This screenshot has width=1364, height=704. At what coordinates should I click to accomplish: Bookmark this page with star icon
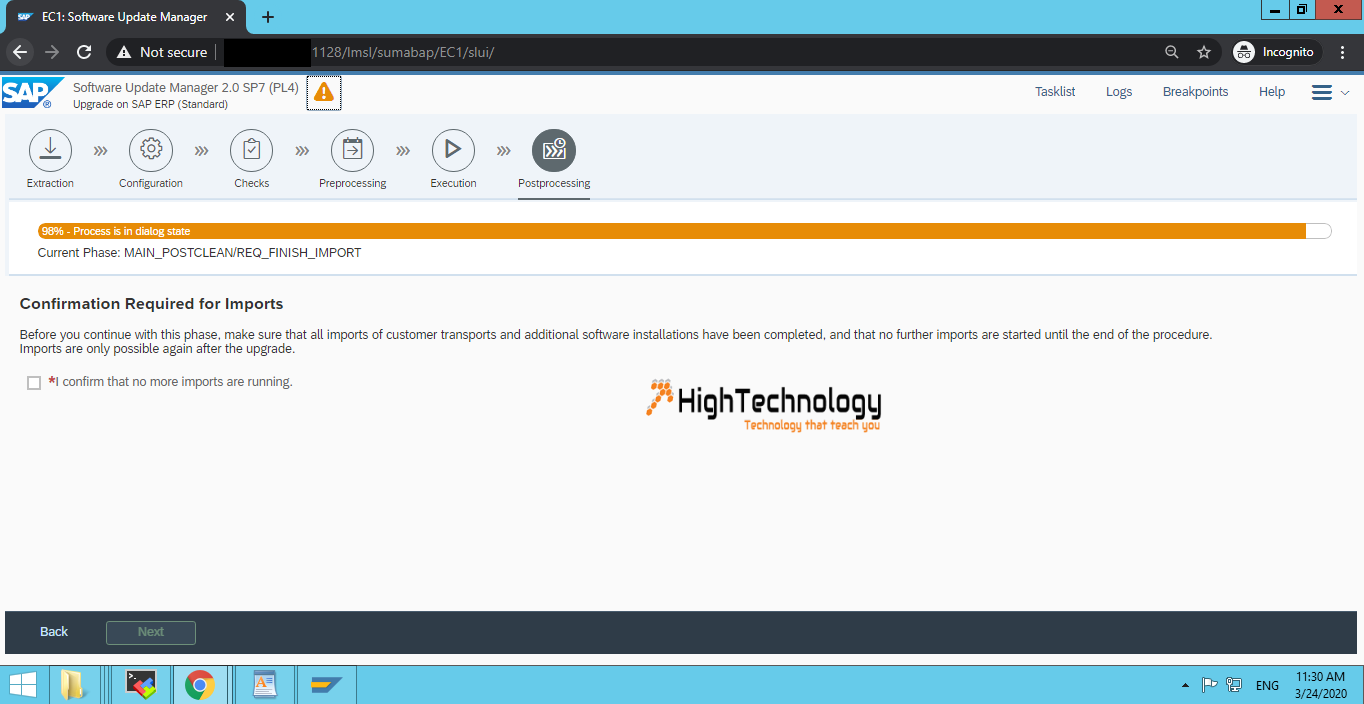click(1204, 52)
